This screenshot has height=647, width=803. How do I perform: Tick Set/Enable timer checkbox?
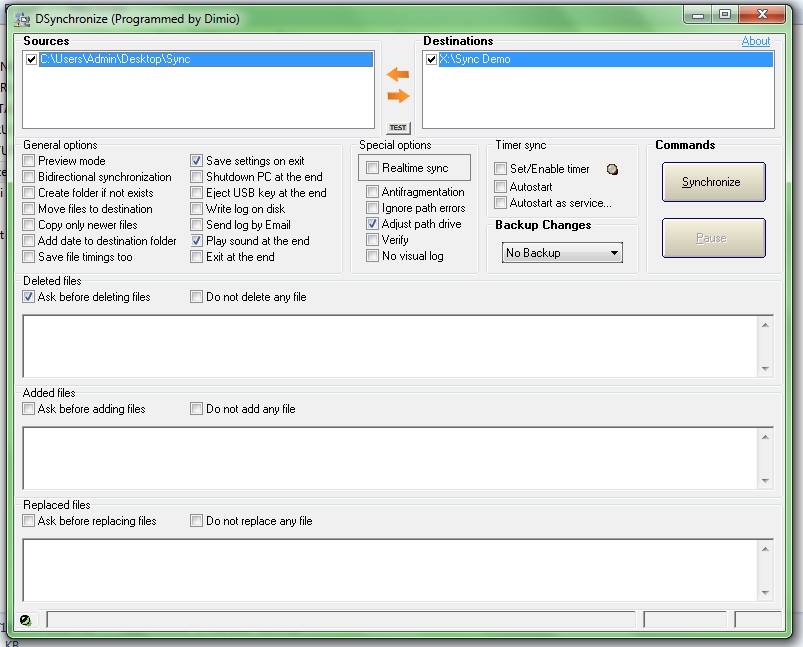pyautogui.click(x=500, y=169)
